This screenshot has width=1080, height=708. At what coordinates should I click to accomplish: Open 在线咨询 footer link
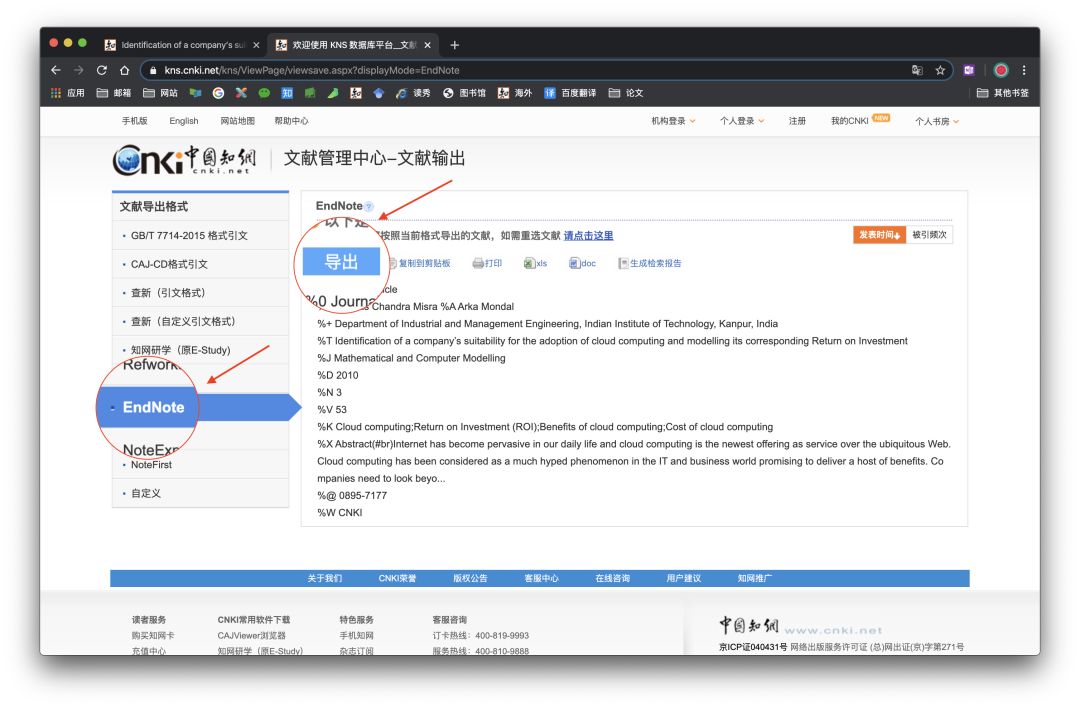[612, 579]
